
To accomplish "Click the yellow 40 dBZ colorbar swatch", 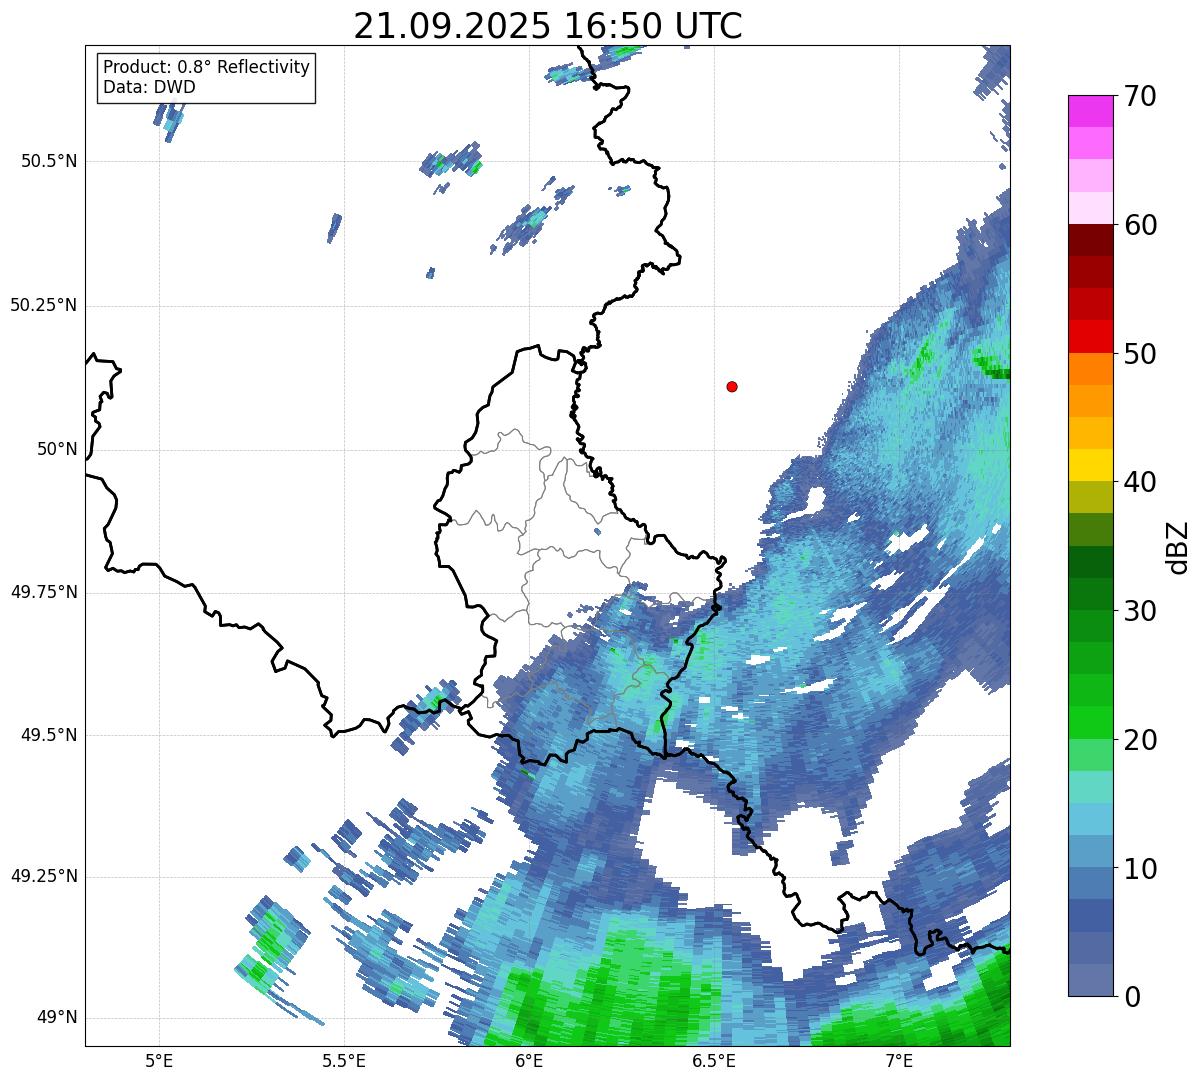I will click(1090, 466).
